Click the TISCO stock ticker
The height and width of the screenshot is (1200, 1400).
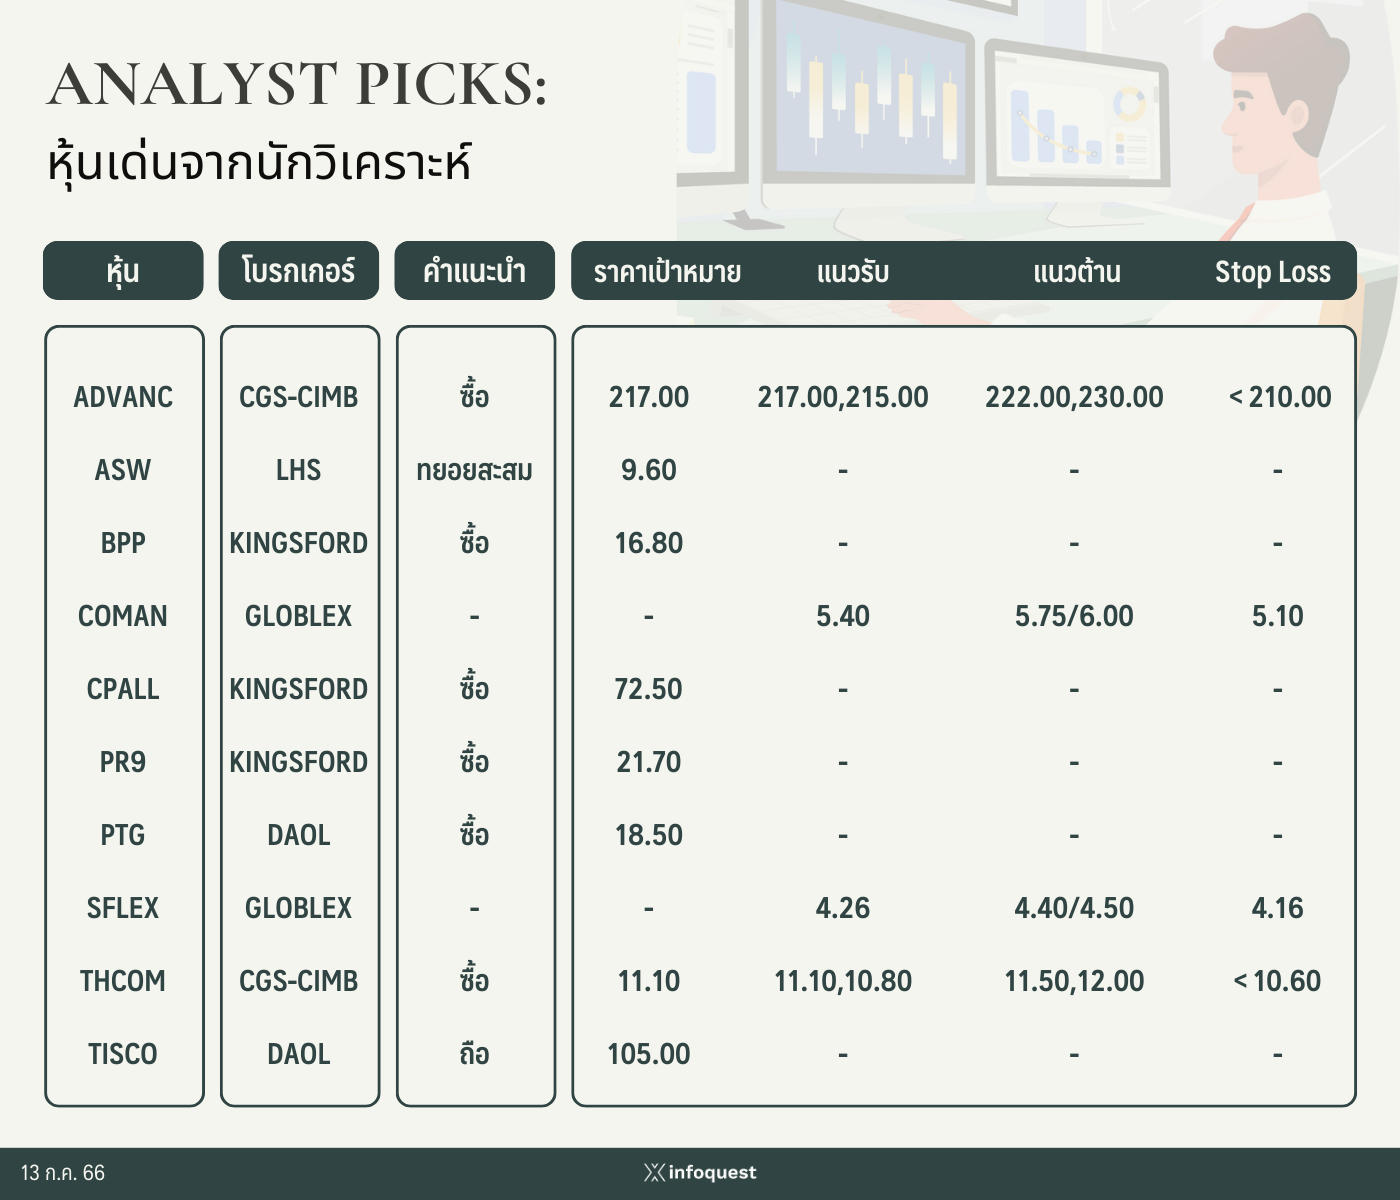coord(123,1054)
